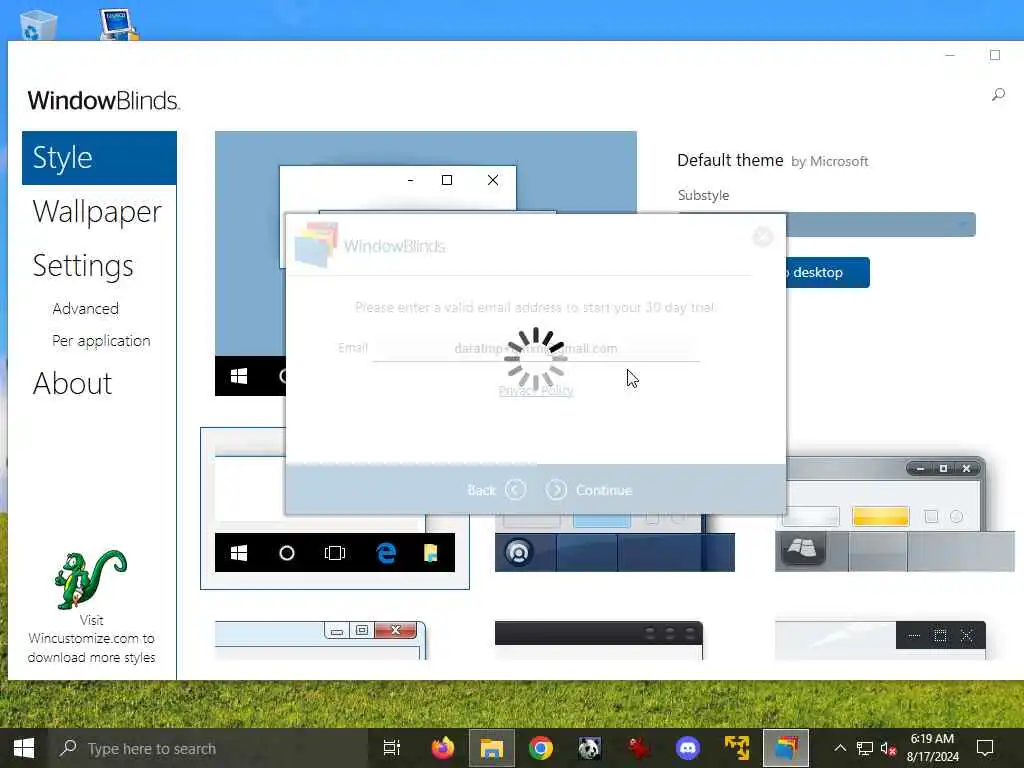Launch Firefox from the taskbar
Viewport: 1024px width, 768px height.
point(443,748)
